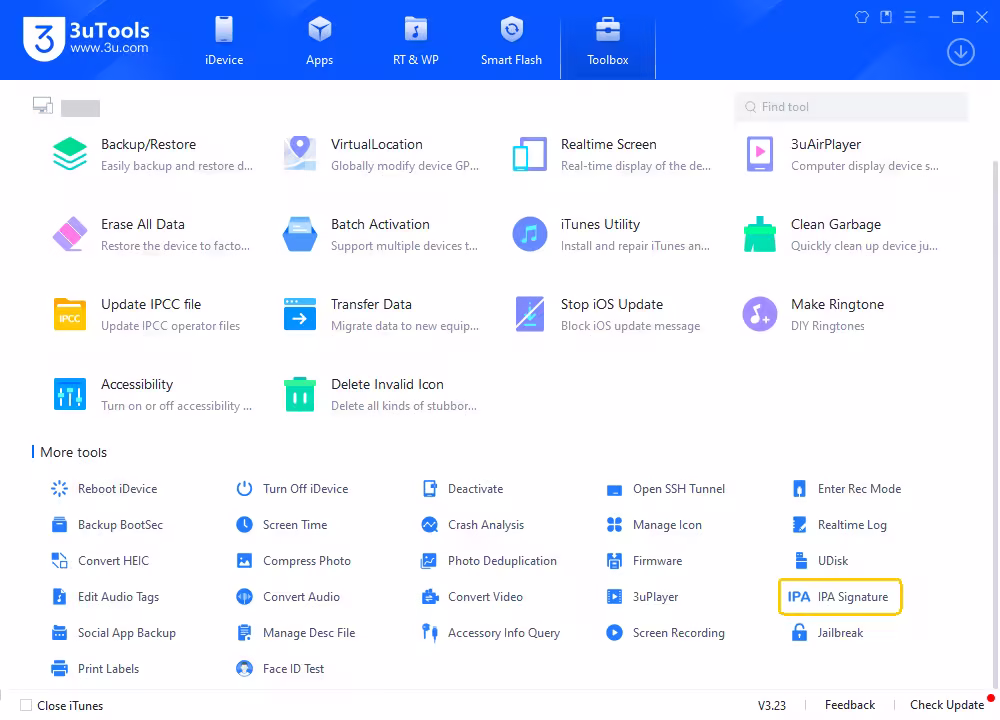Click the Print Labels entry
This screenshot has height=720, width=1000.
[94, 668]
